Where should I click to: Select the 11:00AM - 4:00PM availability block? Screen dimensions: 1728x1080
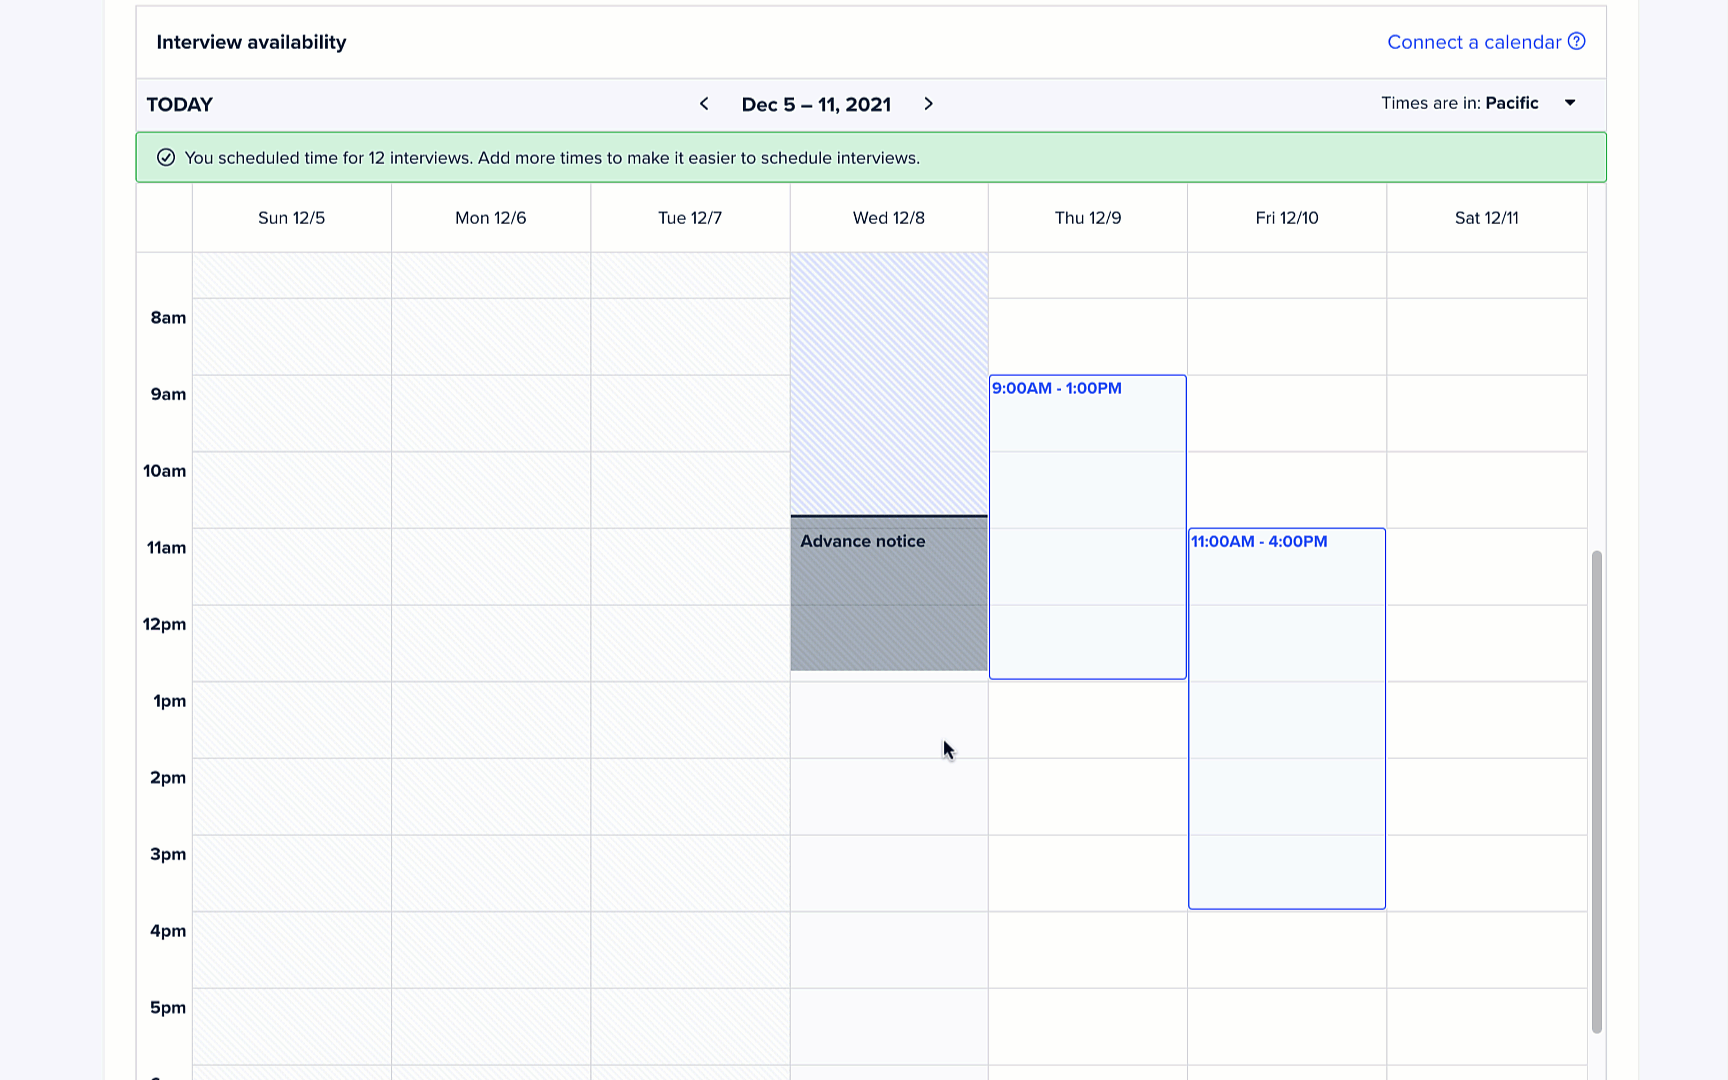coord(1287,718)
